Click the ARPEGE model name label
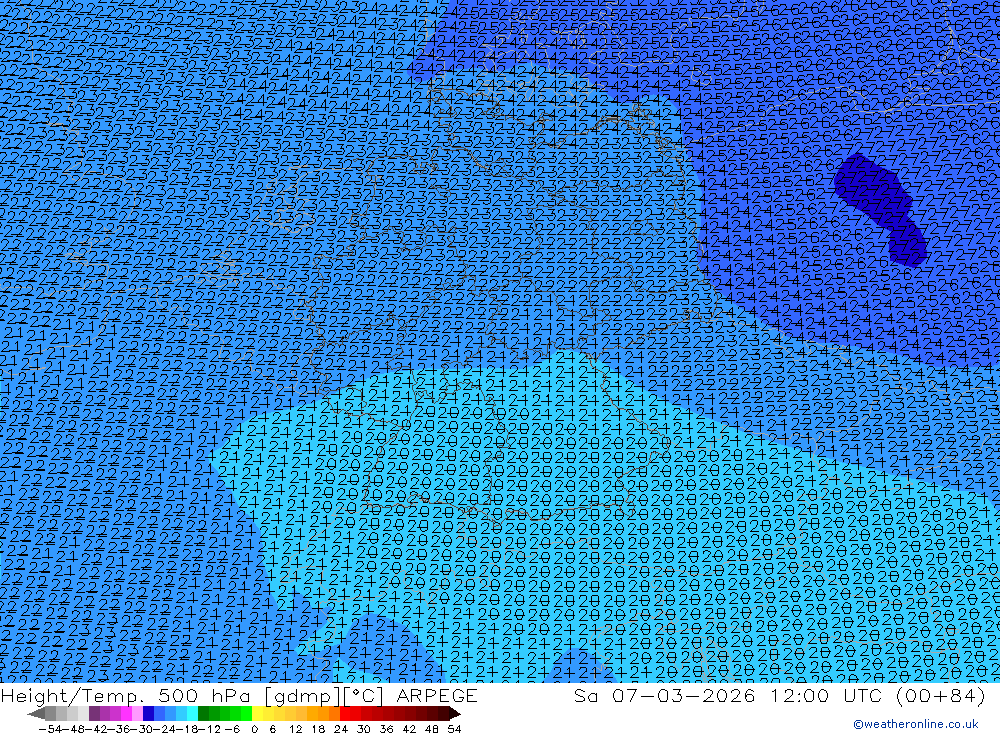This screenshot has width=1000, height=733. pyautogui.click(x=437, y=695)
